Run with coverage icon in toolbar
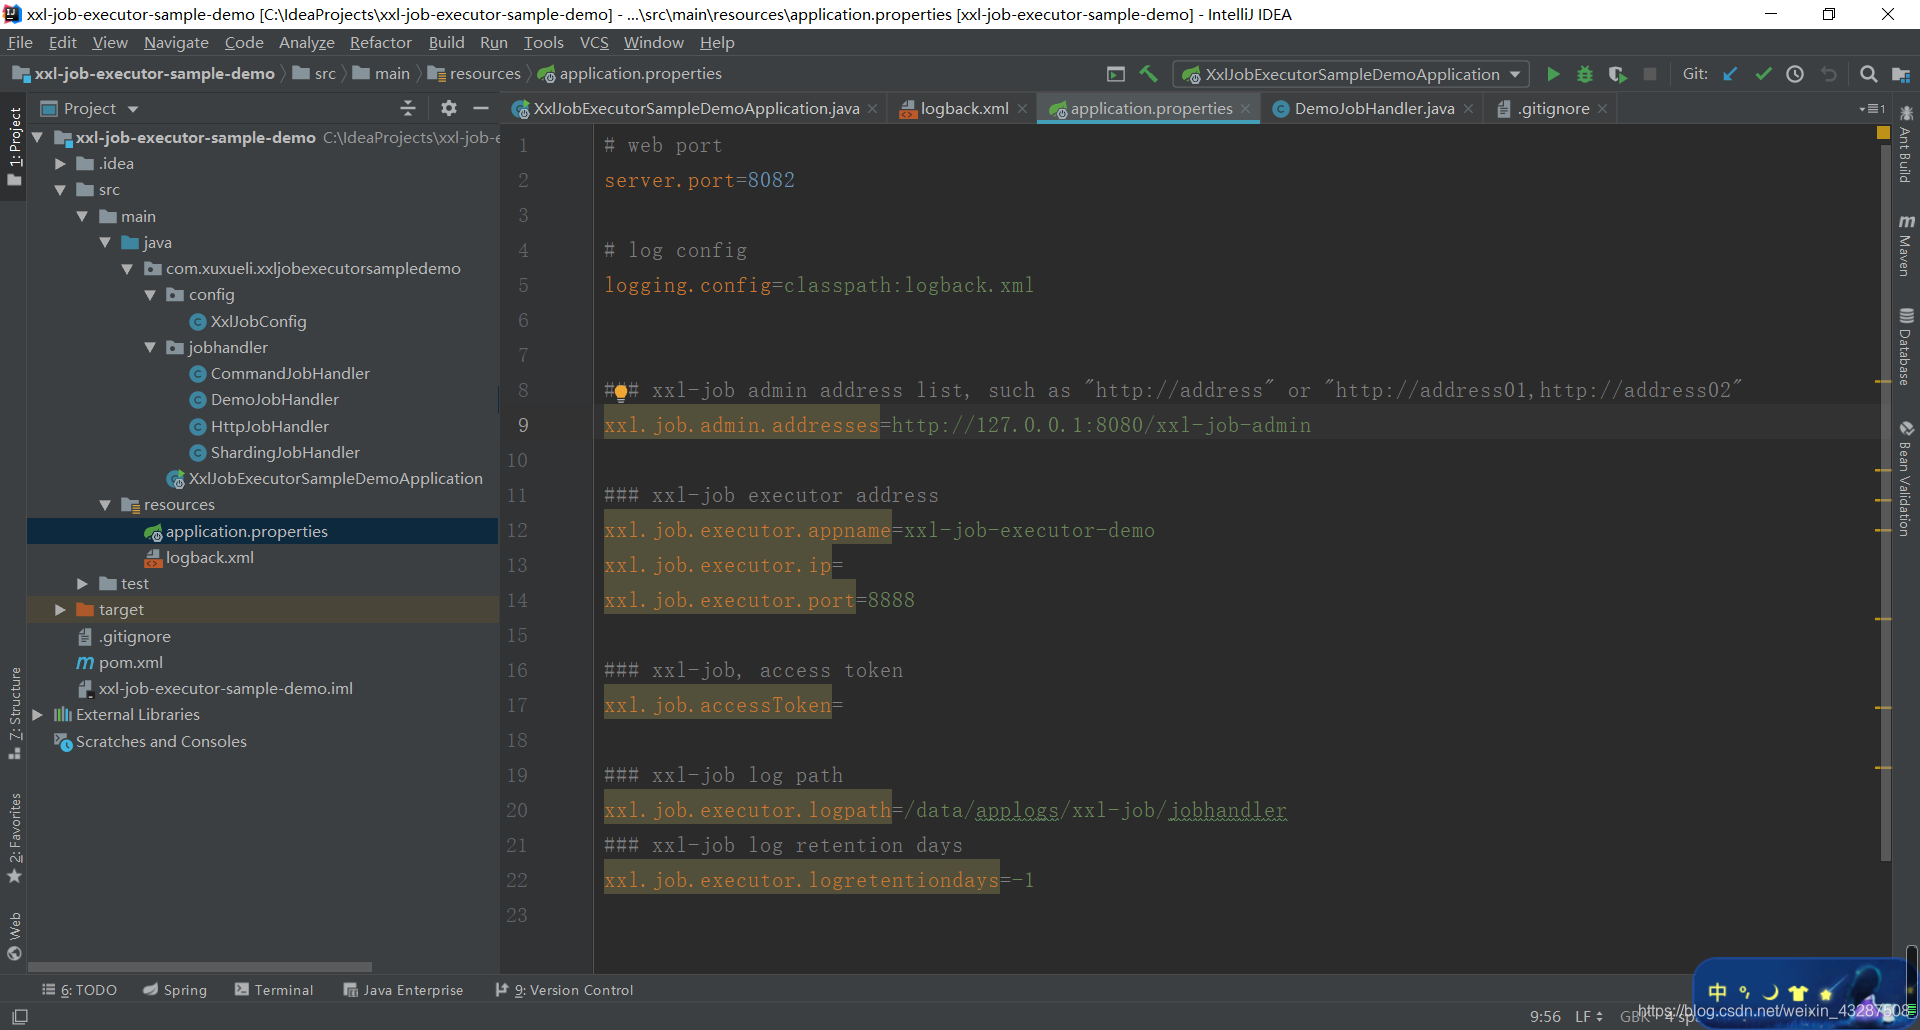This screenshot has width=1920, height=1030. [1617, 74]
